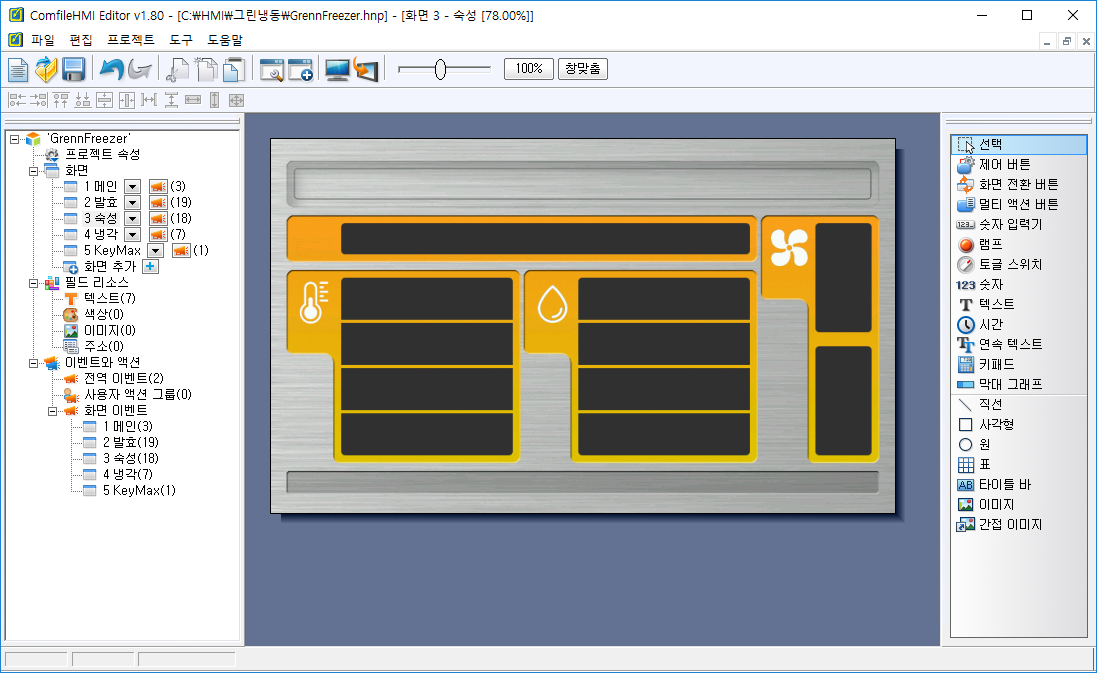The width and height of the screenshot is (1097, 673).
Task: Select the 사각형 rectangle shape tool
Action: point(996,424)
